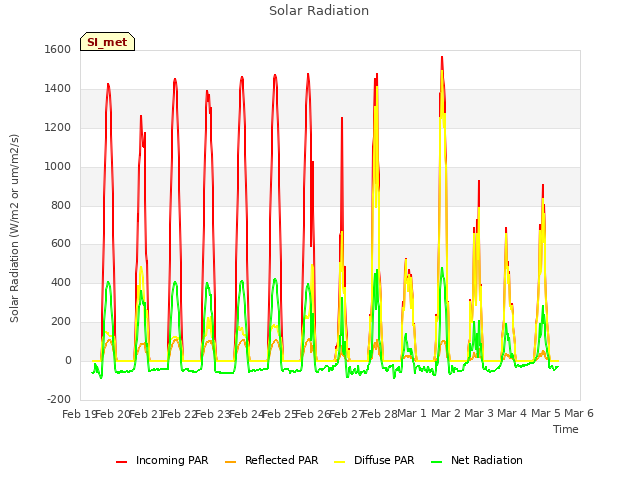The image size is (640, 480).
Task: Click the Feb 27 red spike peak
Action: pyautogui.click(x=342, y=118)
